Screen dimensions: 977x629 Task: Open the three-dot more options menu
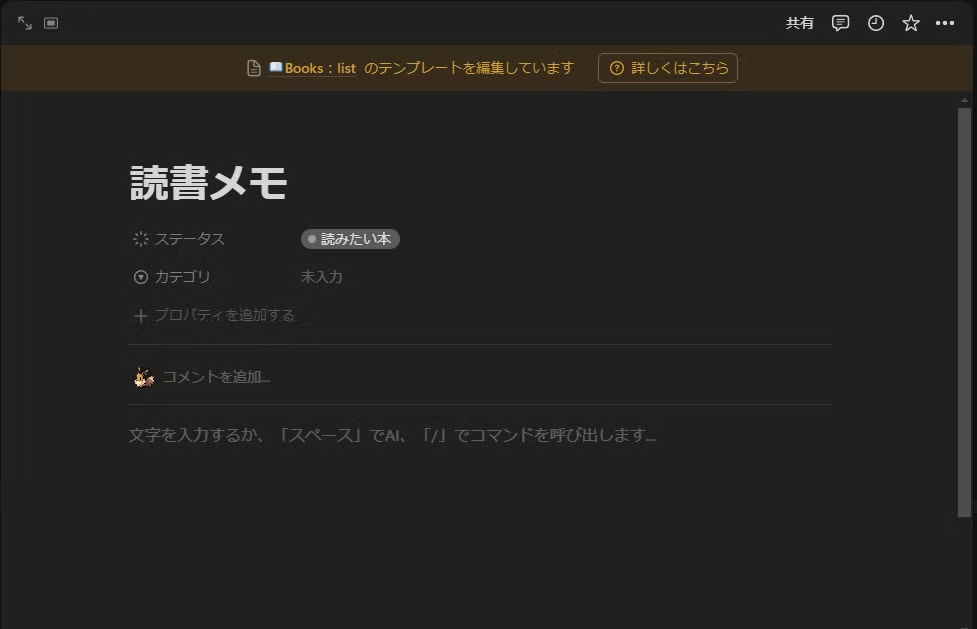point(945,23)
